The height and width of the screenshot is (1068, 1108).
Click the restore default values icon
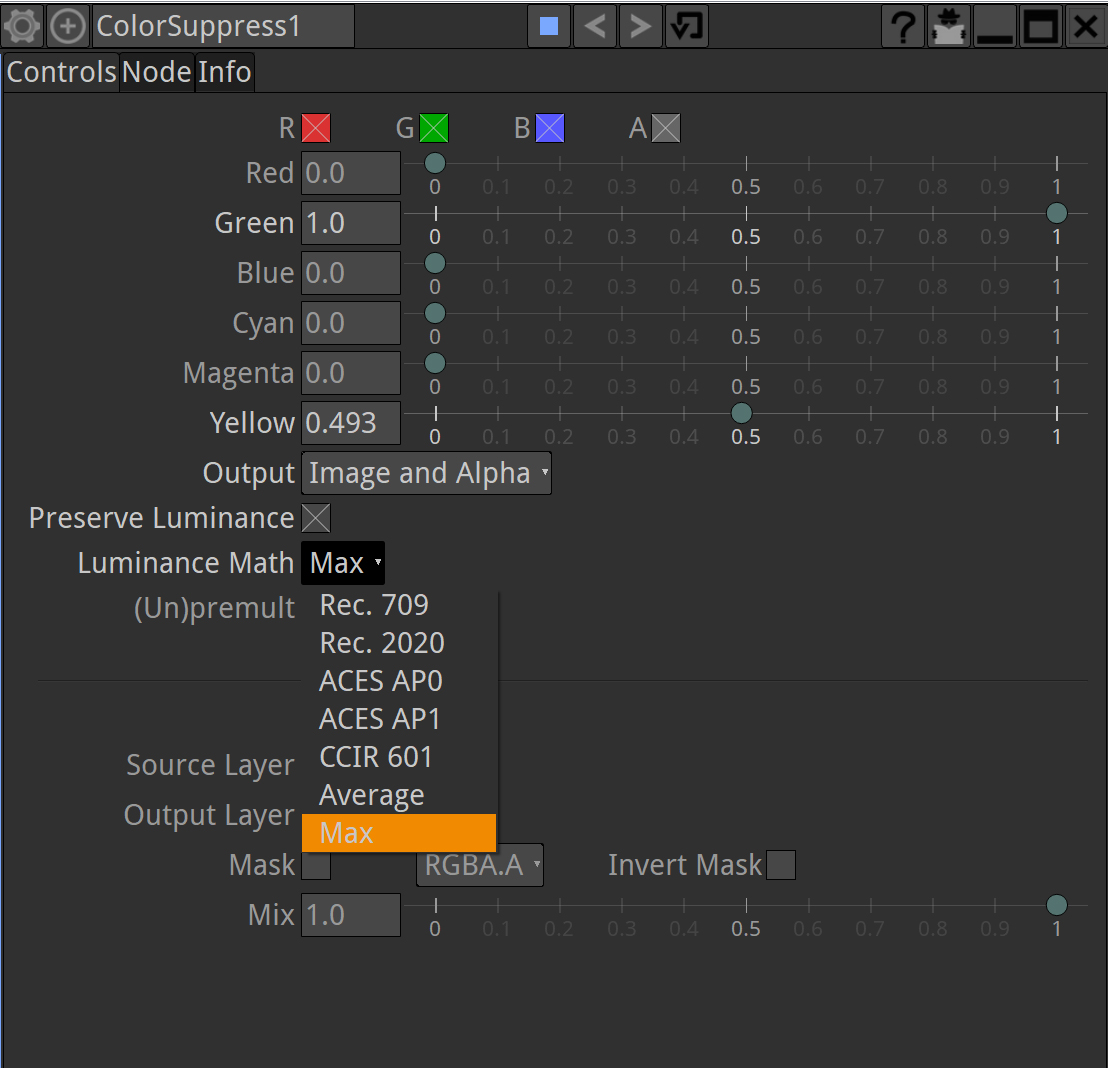(686, 26)
